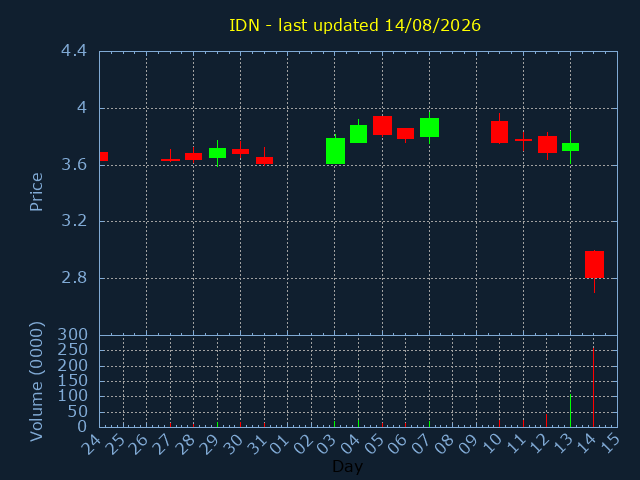Click the green candlestick on day 07
The width and height of the screenshot is (640, 480).
(429, 127)
